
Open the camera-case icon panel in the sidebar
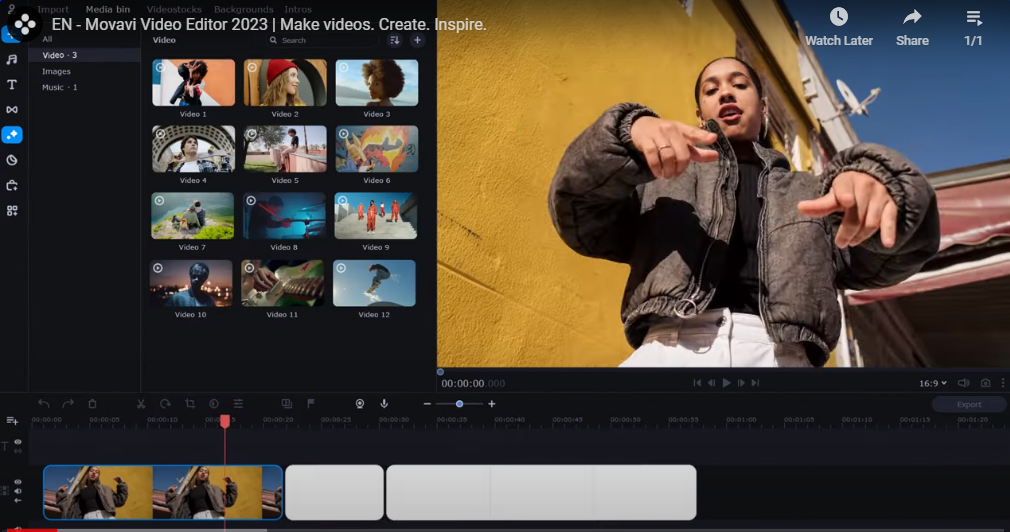(12, 185)
